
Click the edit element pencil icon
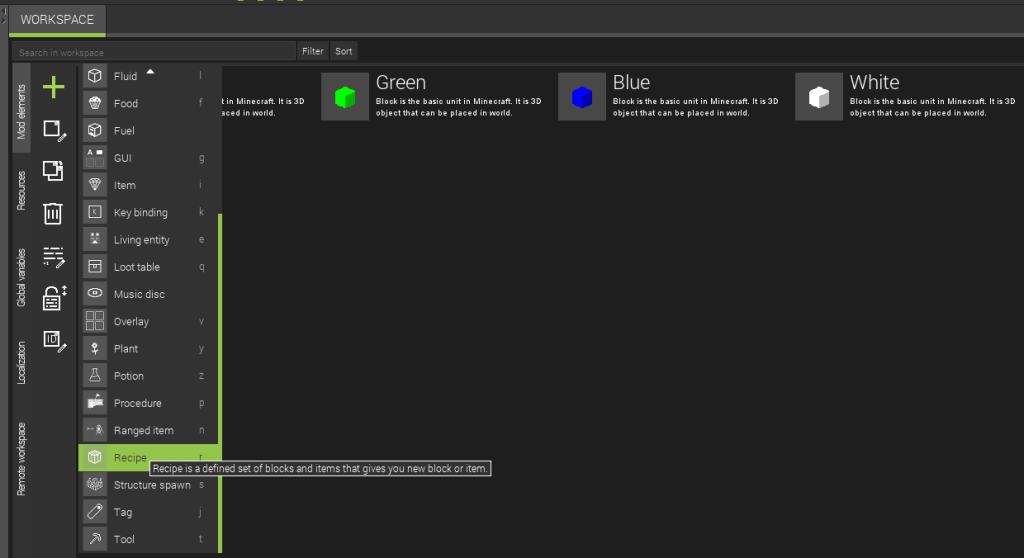point(54,130)
